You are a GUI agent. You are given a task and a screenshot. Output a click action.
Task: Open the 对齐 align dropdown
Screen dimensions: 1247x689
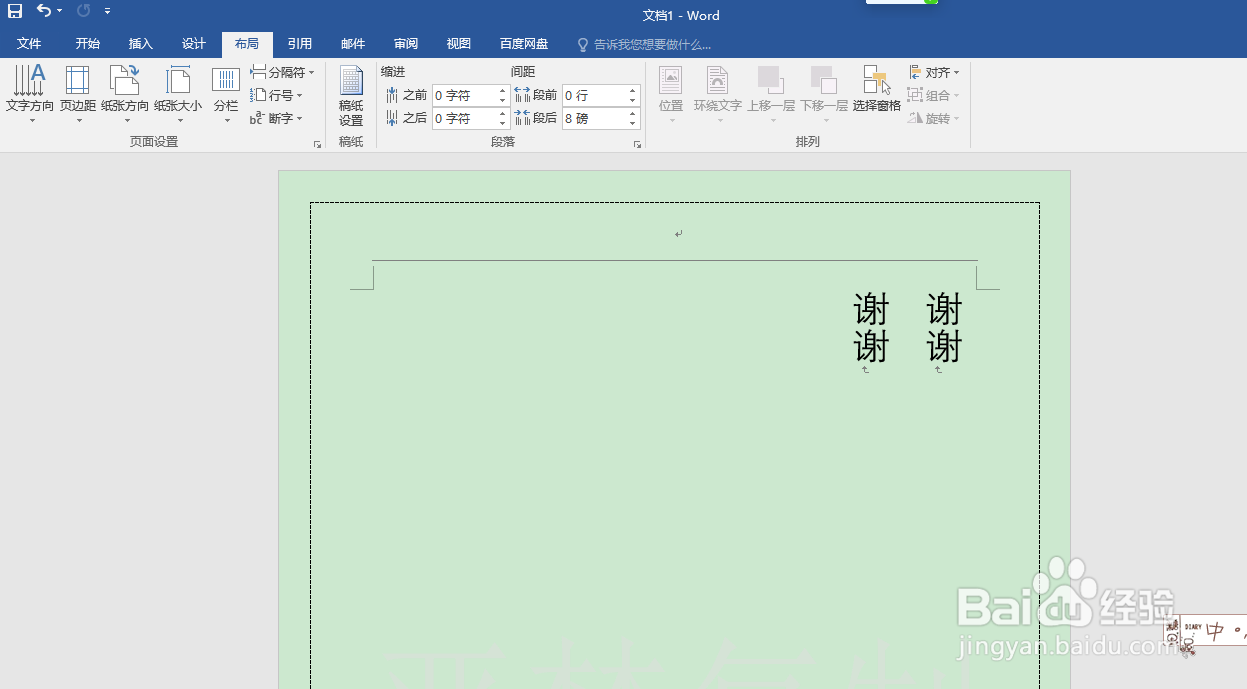[x=934, y=72]
